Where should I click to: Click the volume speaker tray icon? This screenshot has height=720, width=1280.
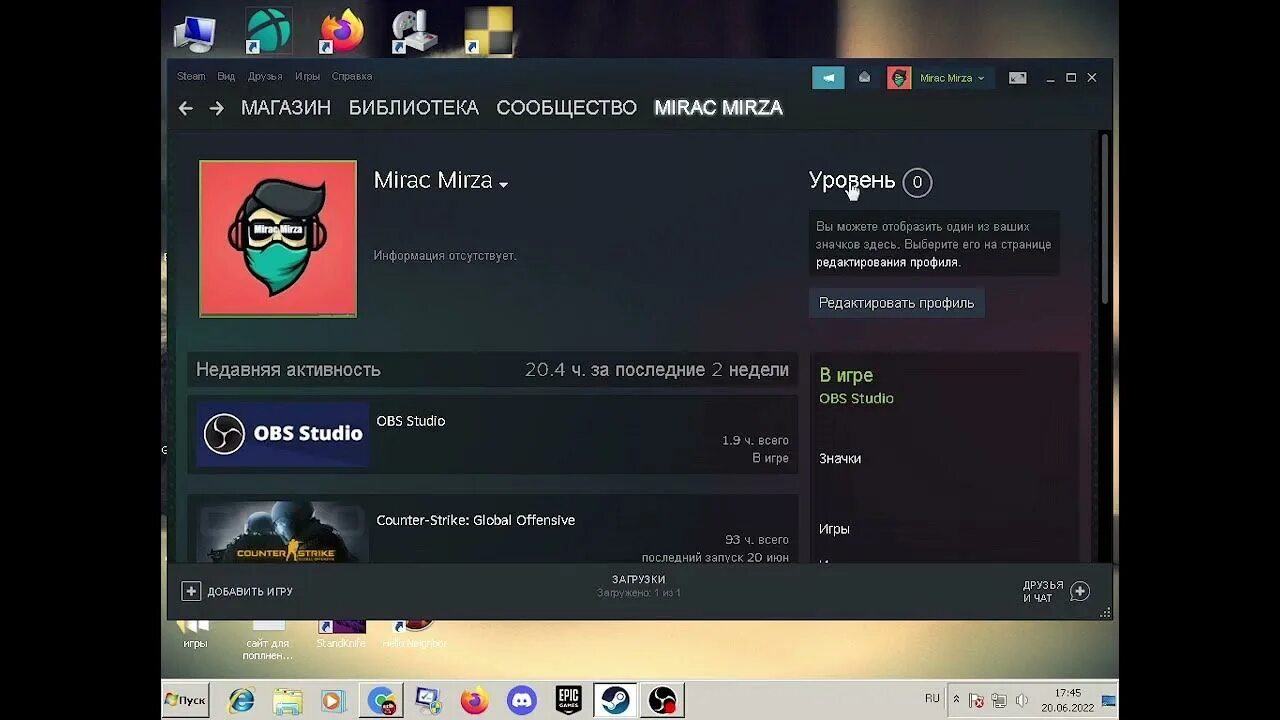[1021, 700]
